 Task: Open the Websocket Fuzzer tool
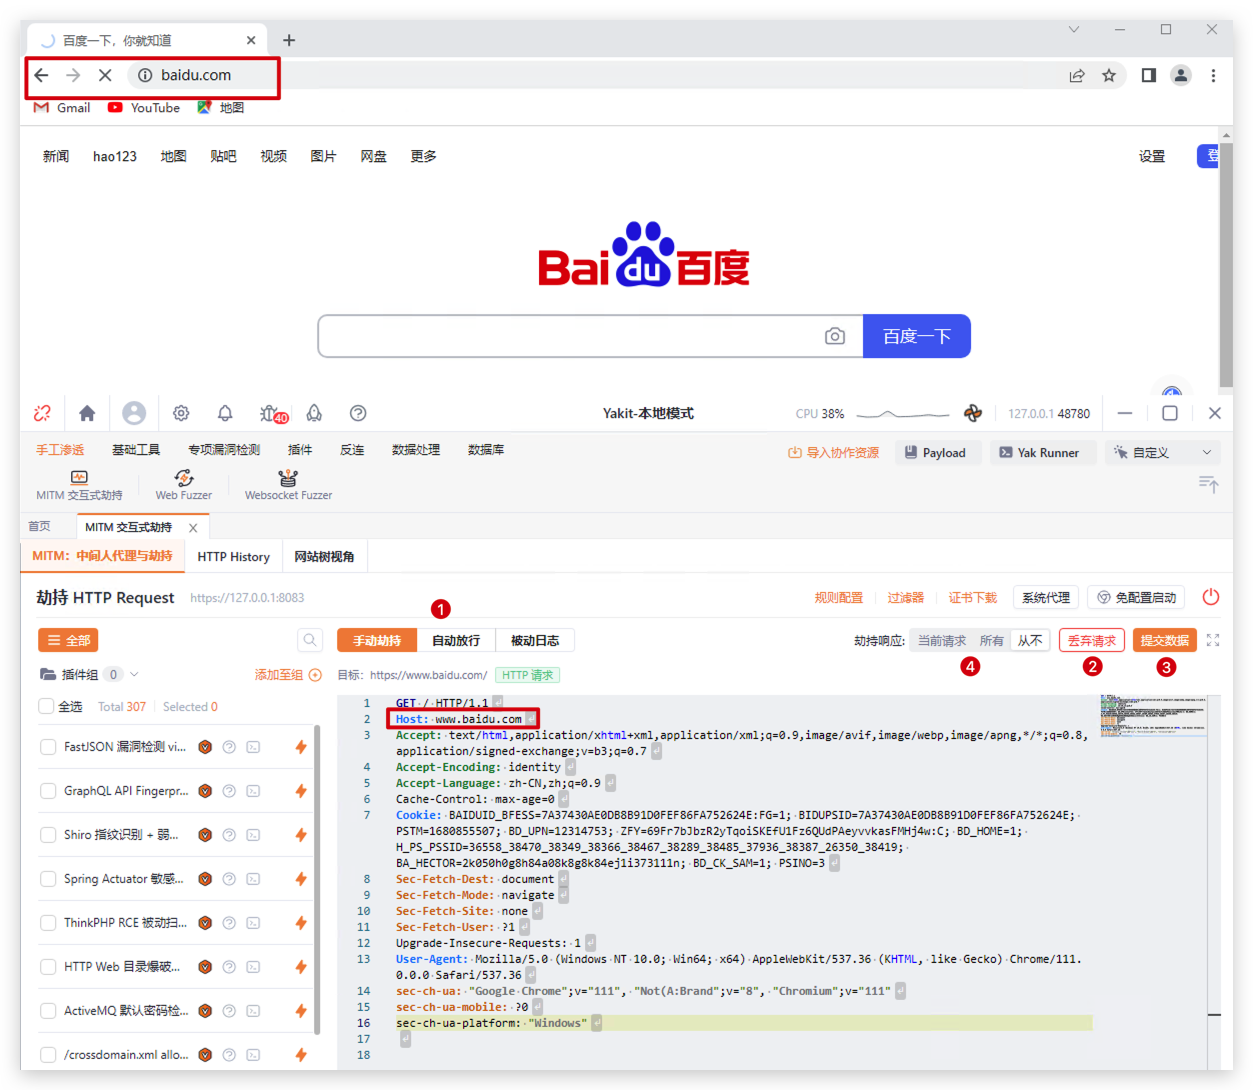288,484
